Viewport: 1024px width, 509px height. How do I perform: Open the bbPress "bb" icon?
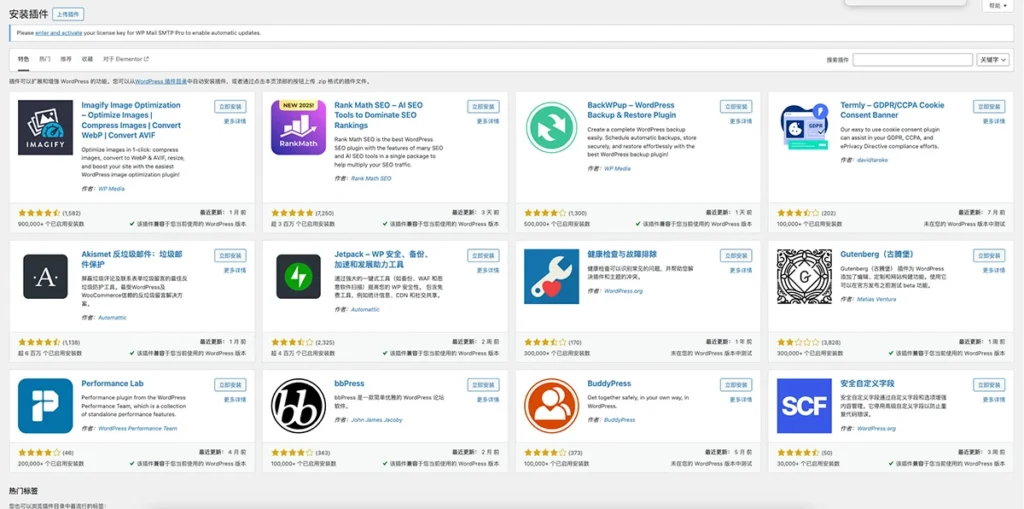click(x=298, y=406)
